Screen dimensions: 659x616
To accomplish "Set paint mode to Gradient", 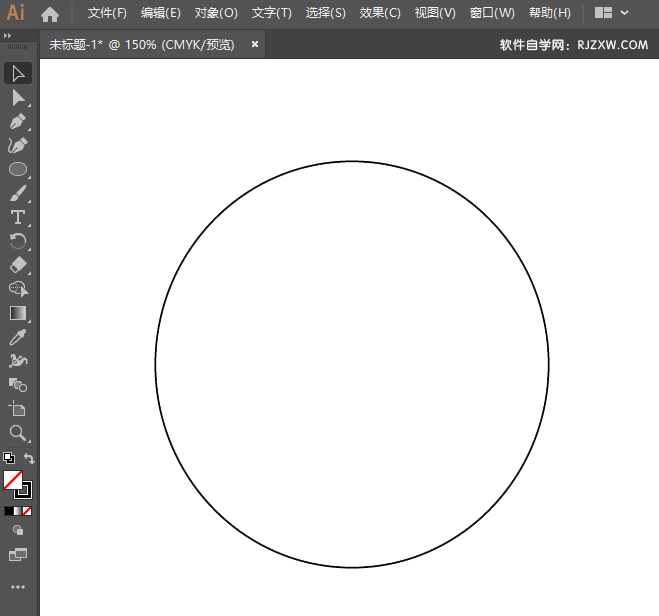I will tap(18, 511).
